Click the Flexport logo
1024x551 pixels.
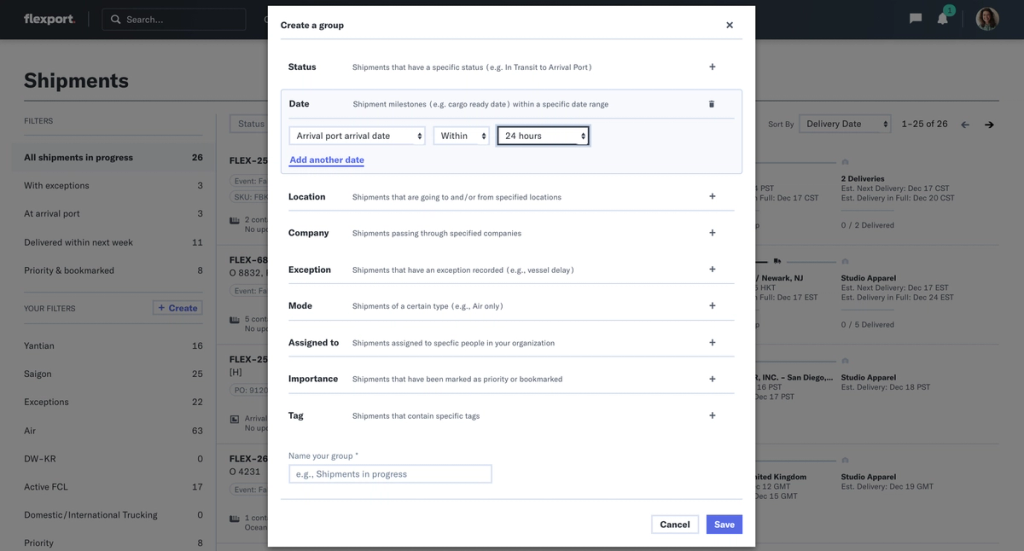(x=49, y=19)
